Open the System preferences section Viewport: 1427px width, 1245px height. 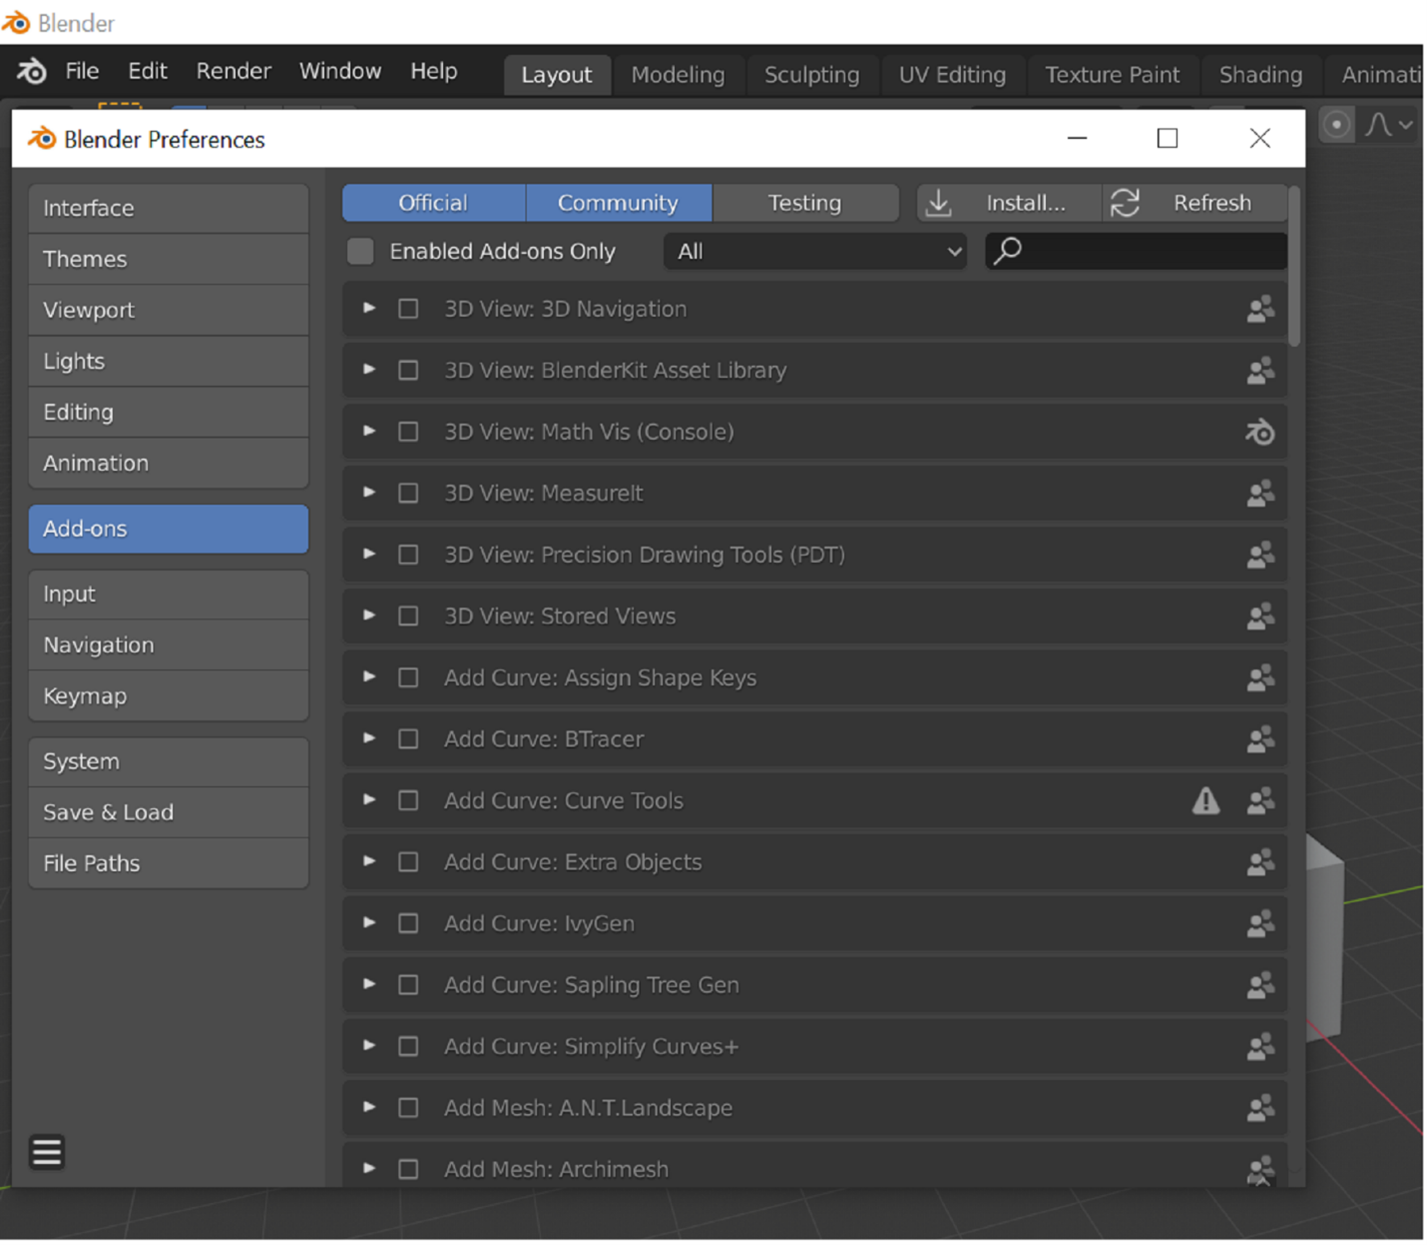click(168, 762)
